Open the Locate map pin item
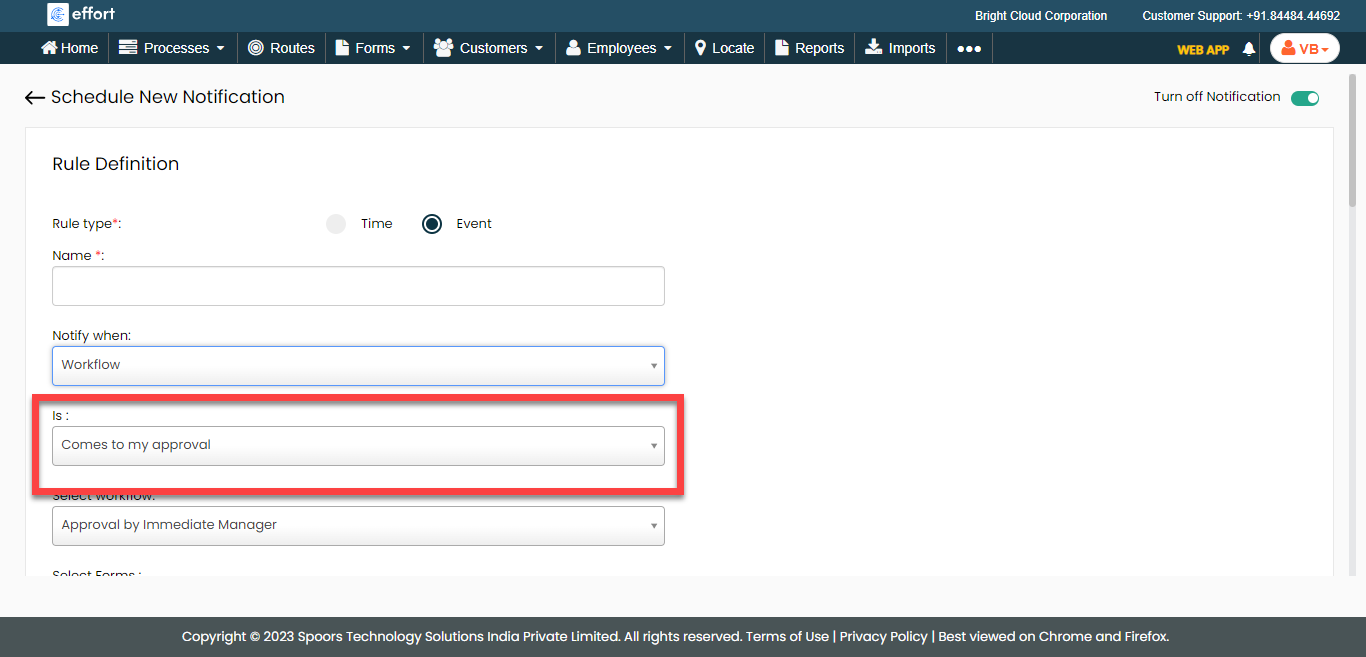This screenshot has height=657, width=1366. (x=724, y=48)
